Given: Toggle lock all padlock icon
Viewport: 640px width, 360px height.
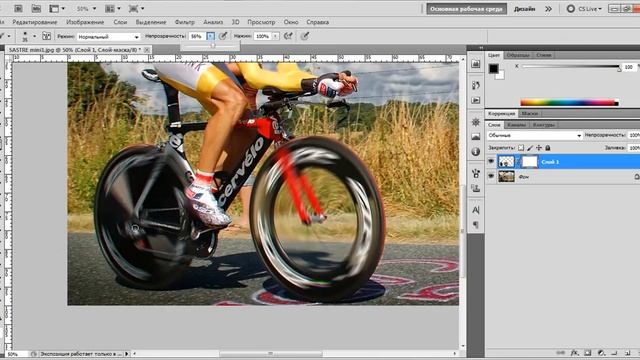Looking at the screenshot, I should coord(548,148).
